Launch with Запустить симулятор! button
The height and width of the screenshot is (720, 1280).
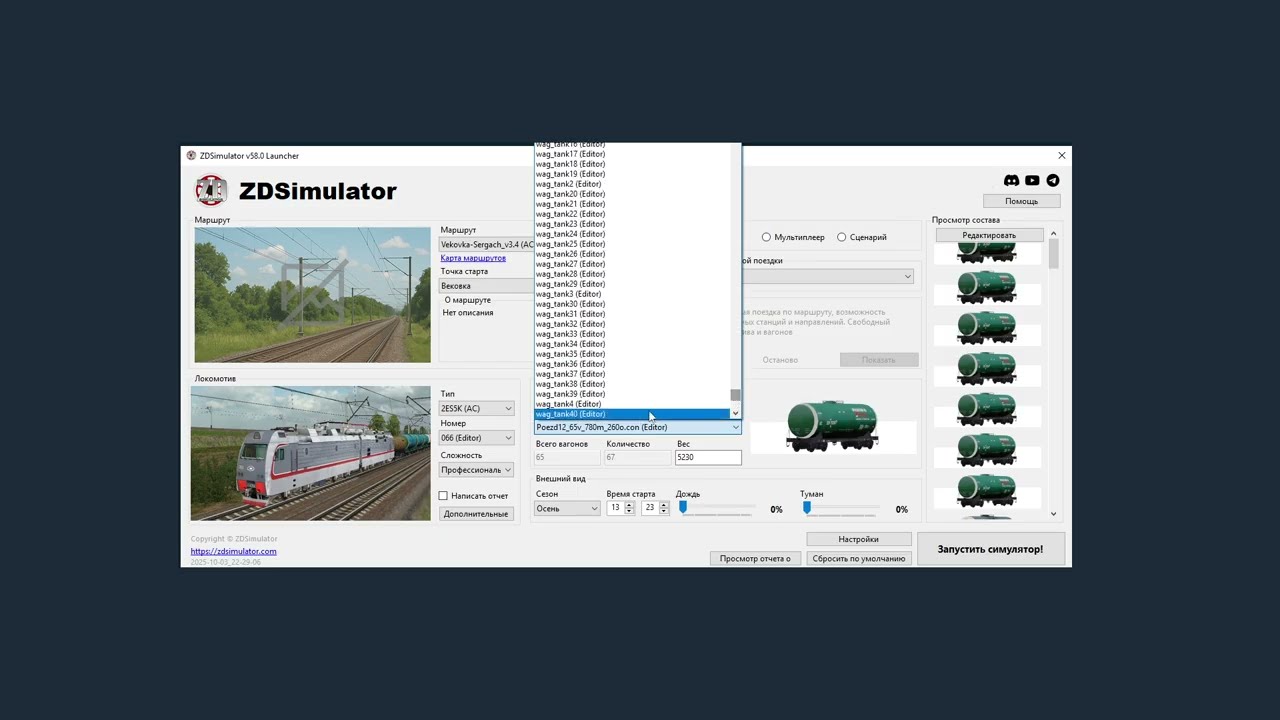coord(990,549)
